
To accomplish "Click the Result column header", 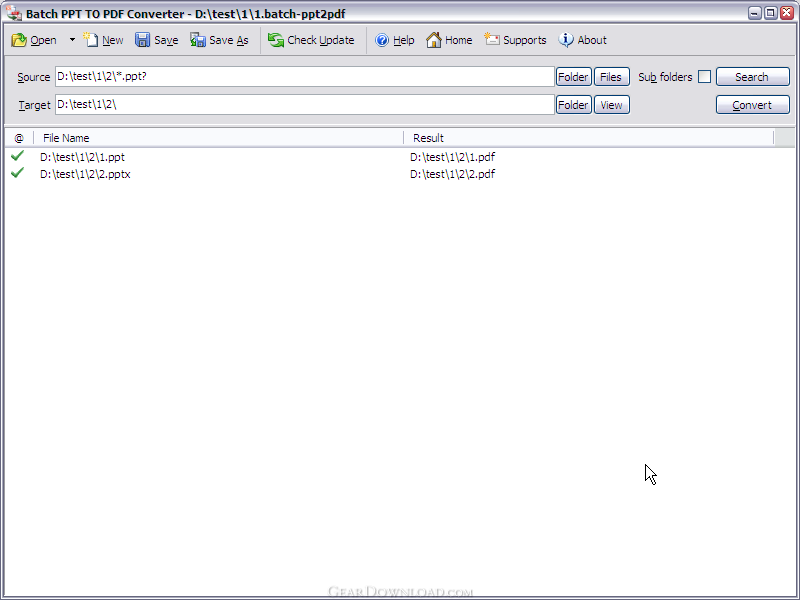I will click(588, 138).
